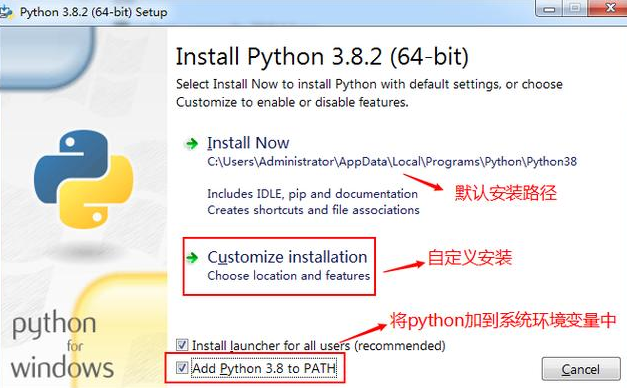Screen dimensions: 627x388
Task: Click the red 自定义安装 annotation text
Action: pos(470,258)
